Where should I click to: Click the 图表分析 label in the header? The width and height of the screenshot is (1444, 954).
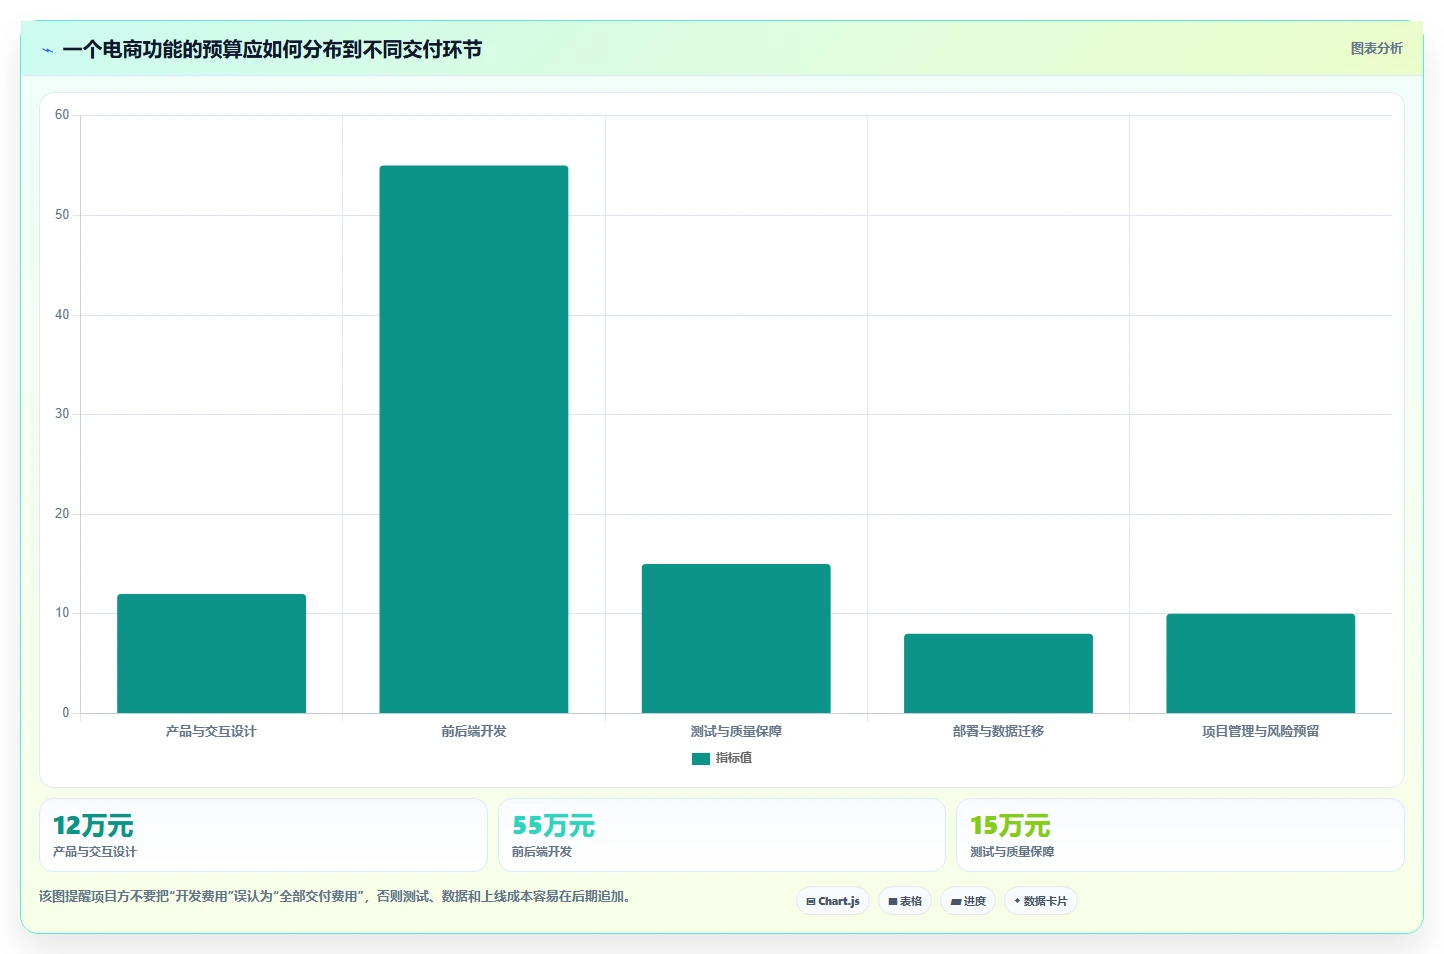1376,48
